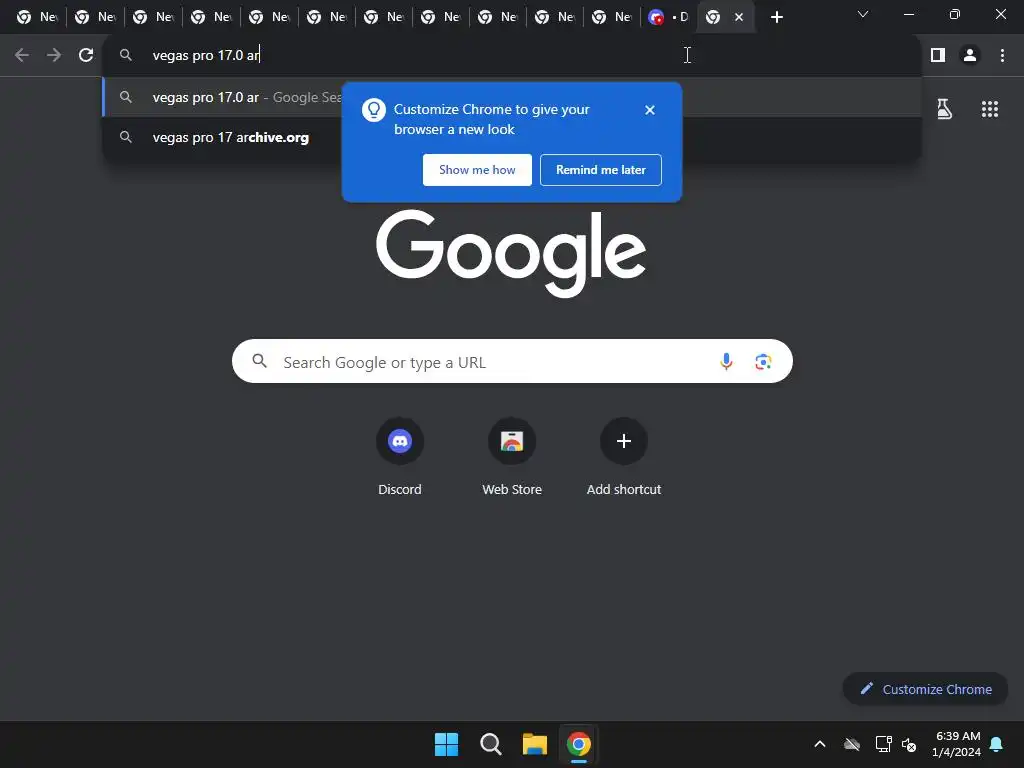Image resolution: width=1024 pixels, height=768 pixels.
Task: Open a new tab with plus button
Action: pyautogui.click(x=776, y=17)
